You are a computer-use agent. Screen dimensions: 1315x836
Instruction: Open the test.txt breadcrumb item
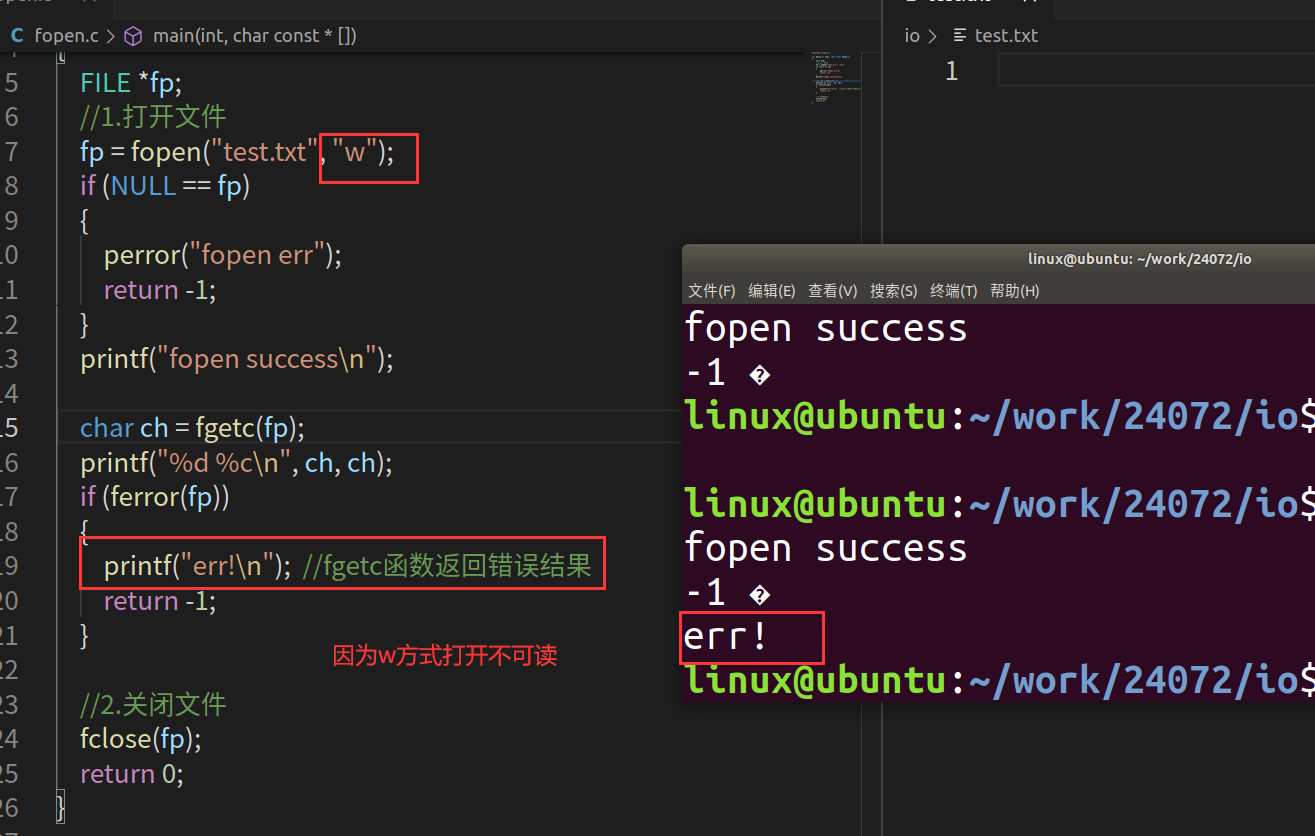(1006, 36)
